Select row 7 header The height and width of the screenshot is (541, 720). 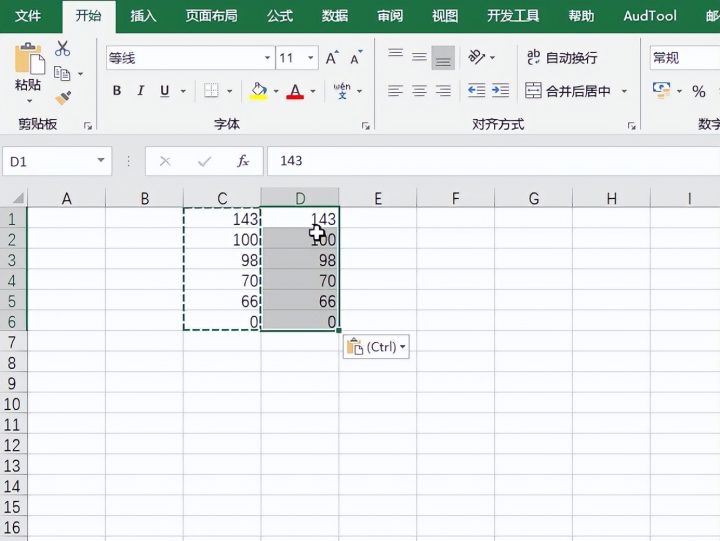click(x=12, y=342)
